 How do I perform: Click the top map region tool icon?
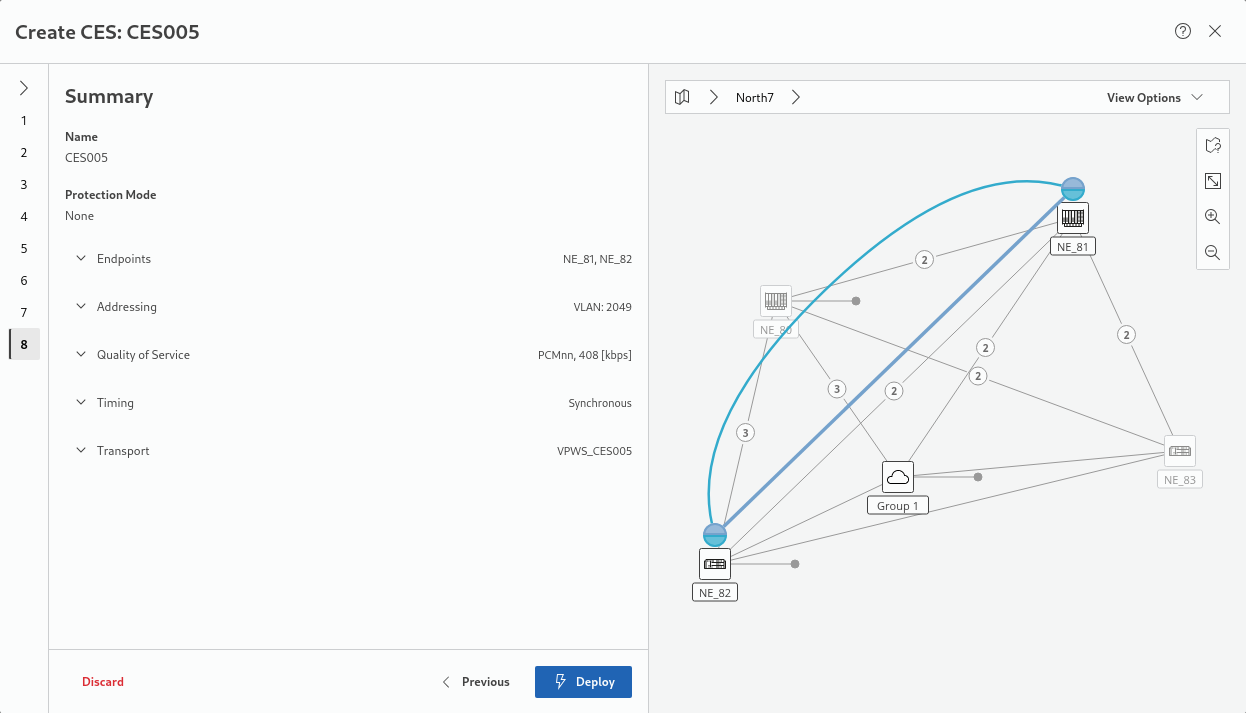pyautogui.click(x=1212, y=145)
